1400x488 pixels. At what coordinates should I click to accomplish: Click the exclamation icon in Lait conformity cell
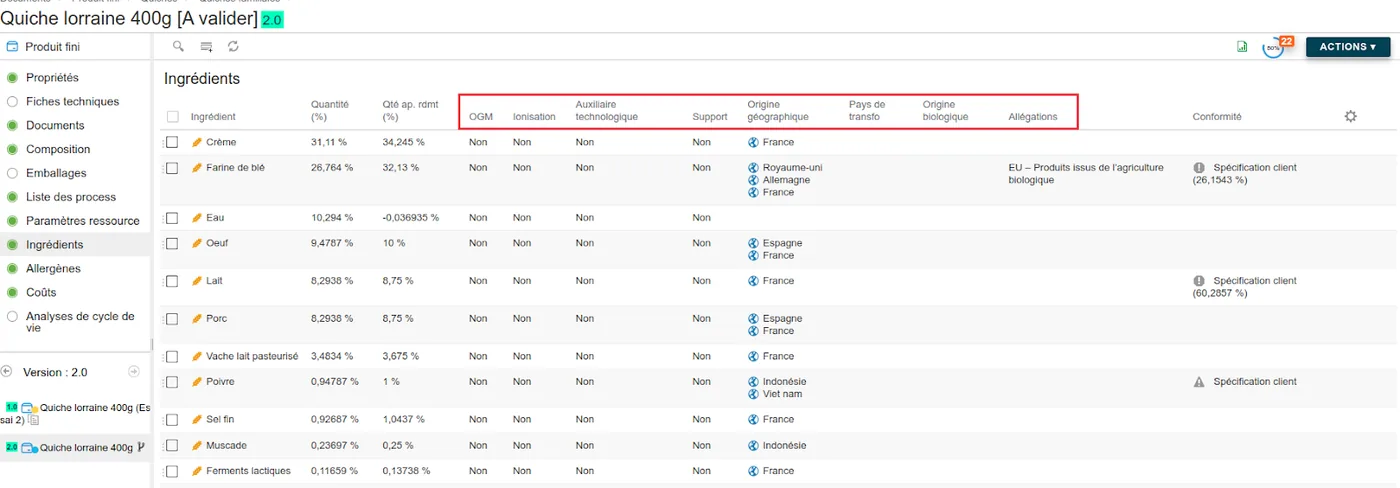tap(1199, 281)
